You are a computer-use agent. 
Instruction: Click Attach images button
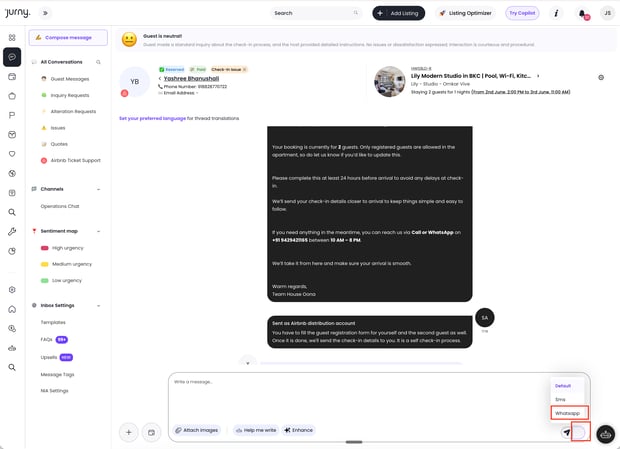click(x=197, y=430)
